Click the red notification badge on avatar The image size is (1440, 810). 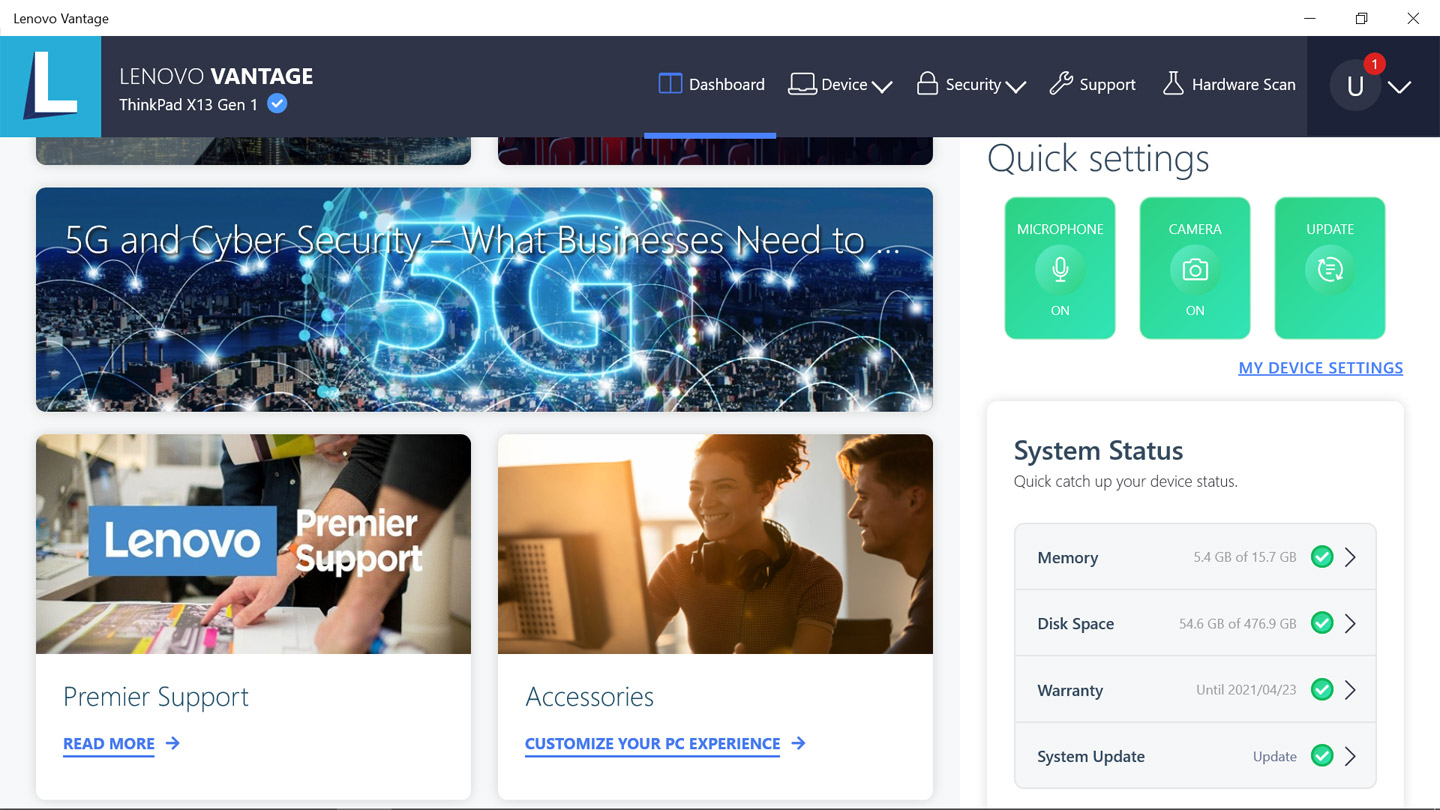click(1375, 64)
